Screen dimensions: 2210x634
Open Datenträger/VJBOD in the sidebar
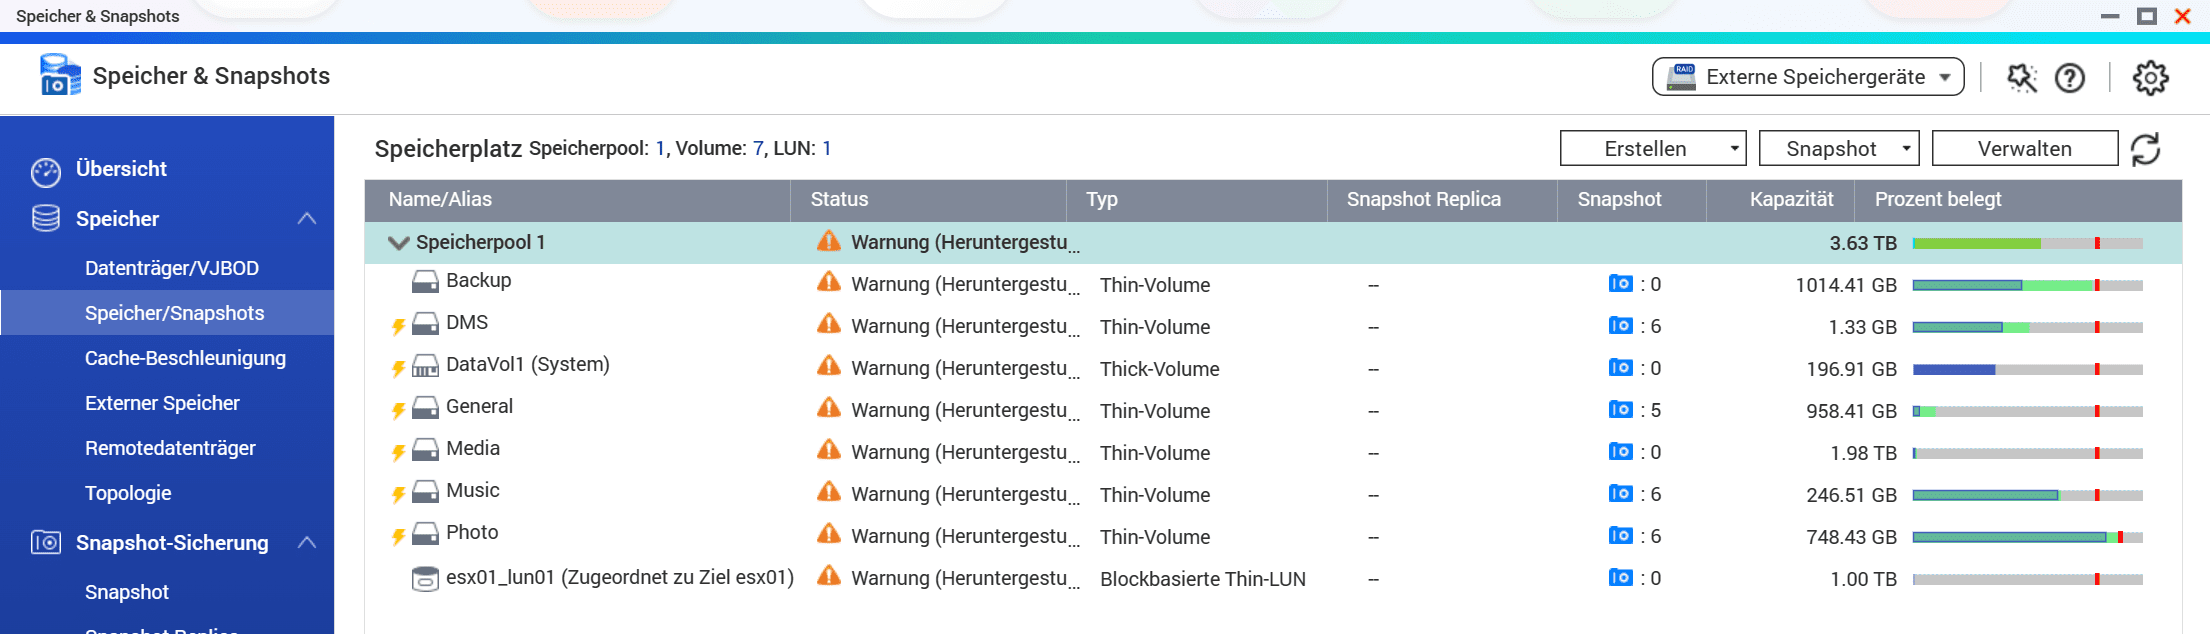pos(172,268)
